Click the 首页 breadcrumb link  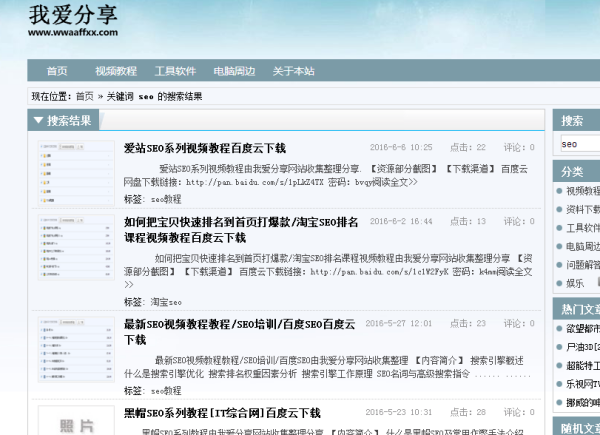85,96
